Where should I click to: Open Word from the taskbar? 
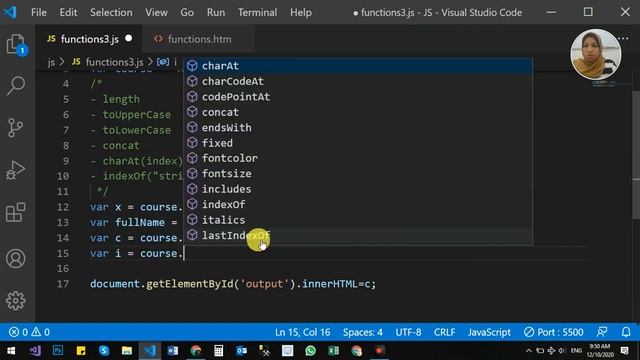pos(173,351)
